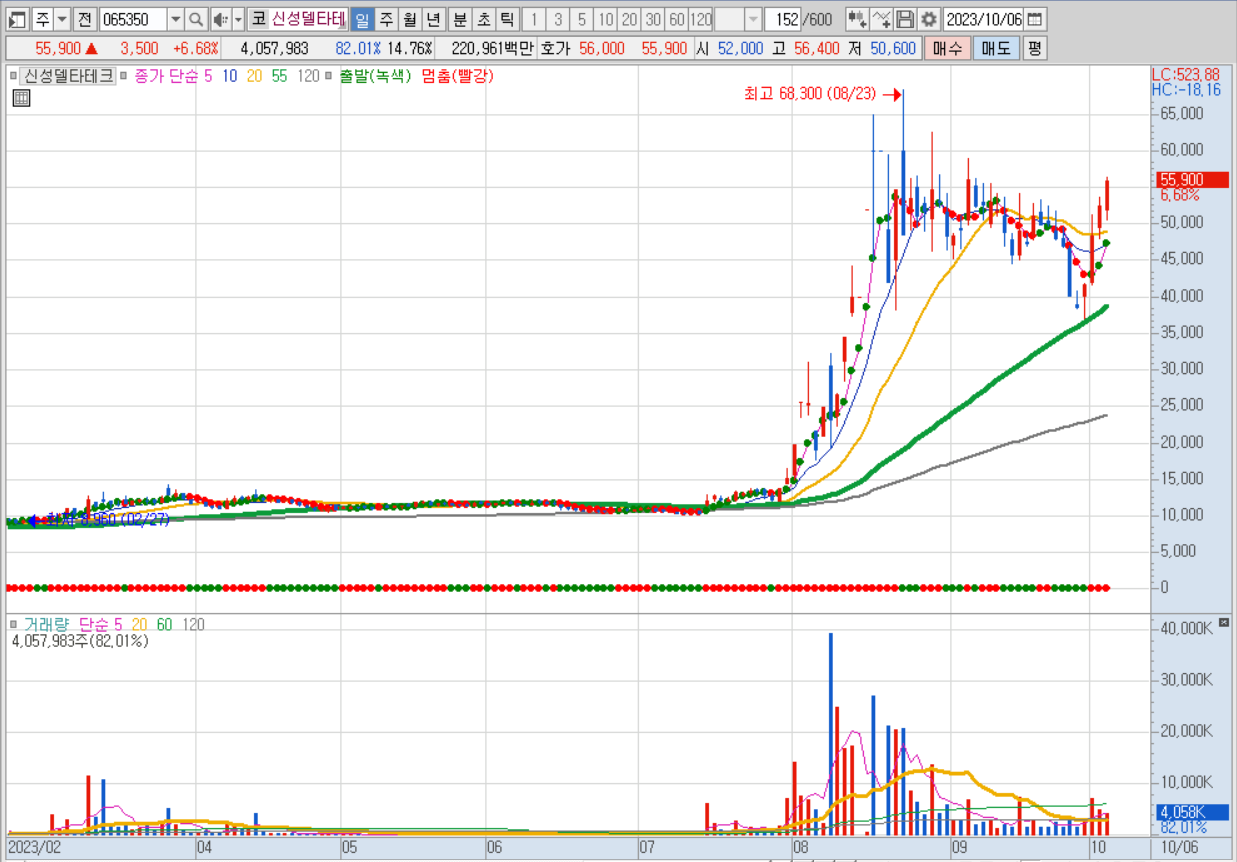Click the 코 KOSDAQ market badge
1237x862 pixels.
(258, 19)
